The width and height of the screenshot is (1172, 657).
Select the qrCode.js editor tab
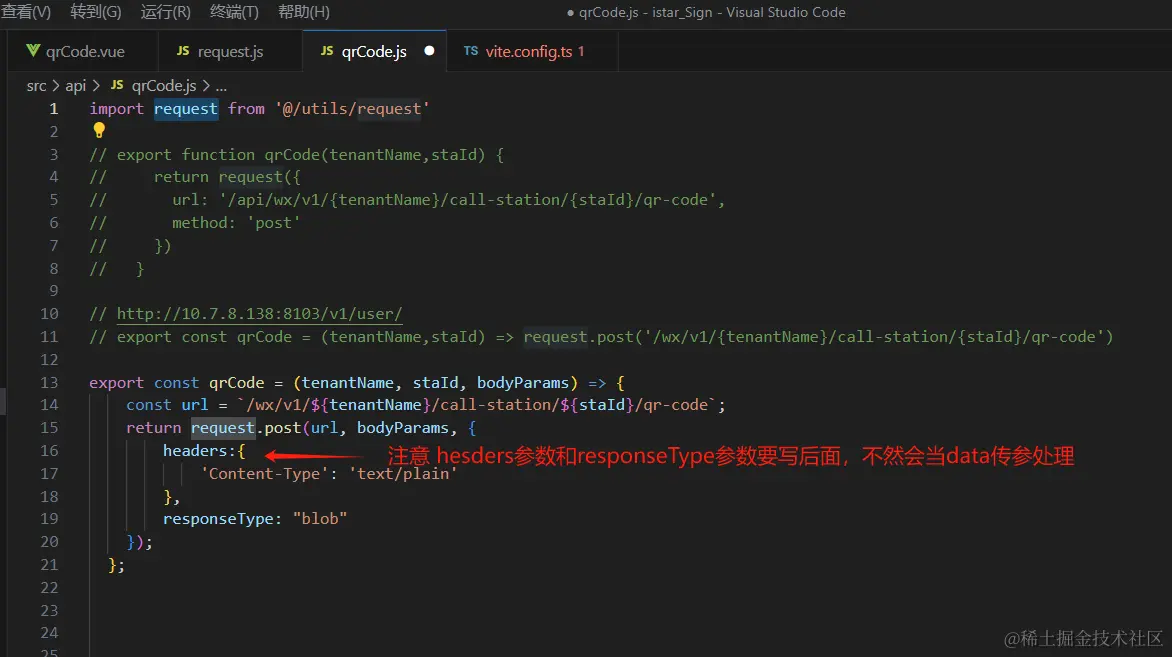pyautogui.click(x=374, y=51)
